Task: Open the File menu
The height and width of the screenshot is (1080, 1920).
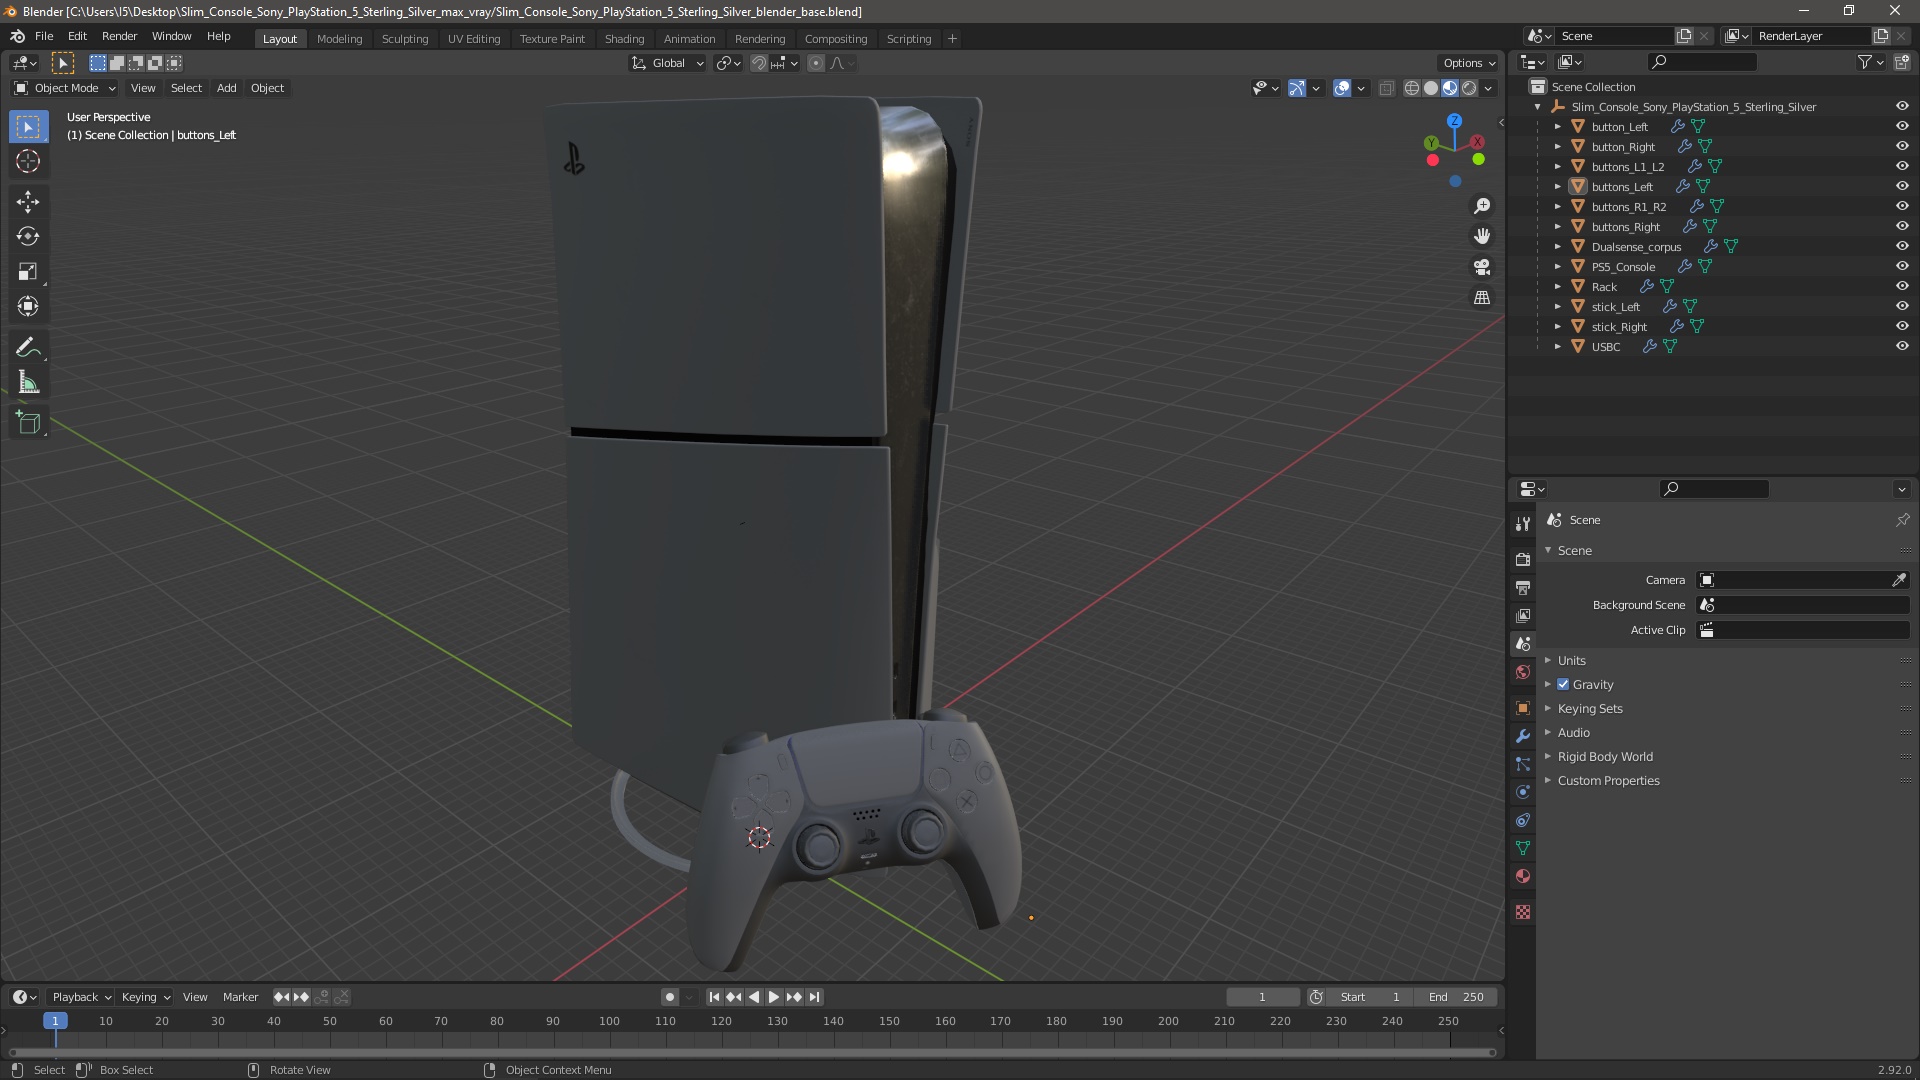Action: coord(44,36)
